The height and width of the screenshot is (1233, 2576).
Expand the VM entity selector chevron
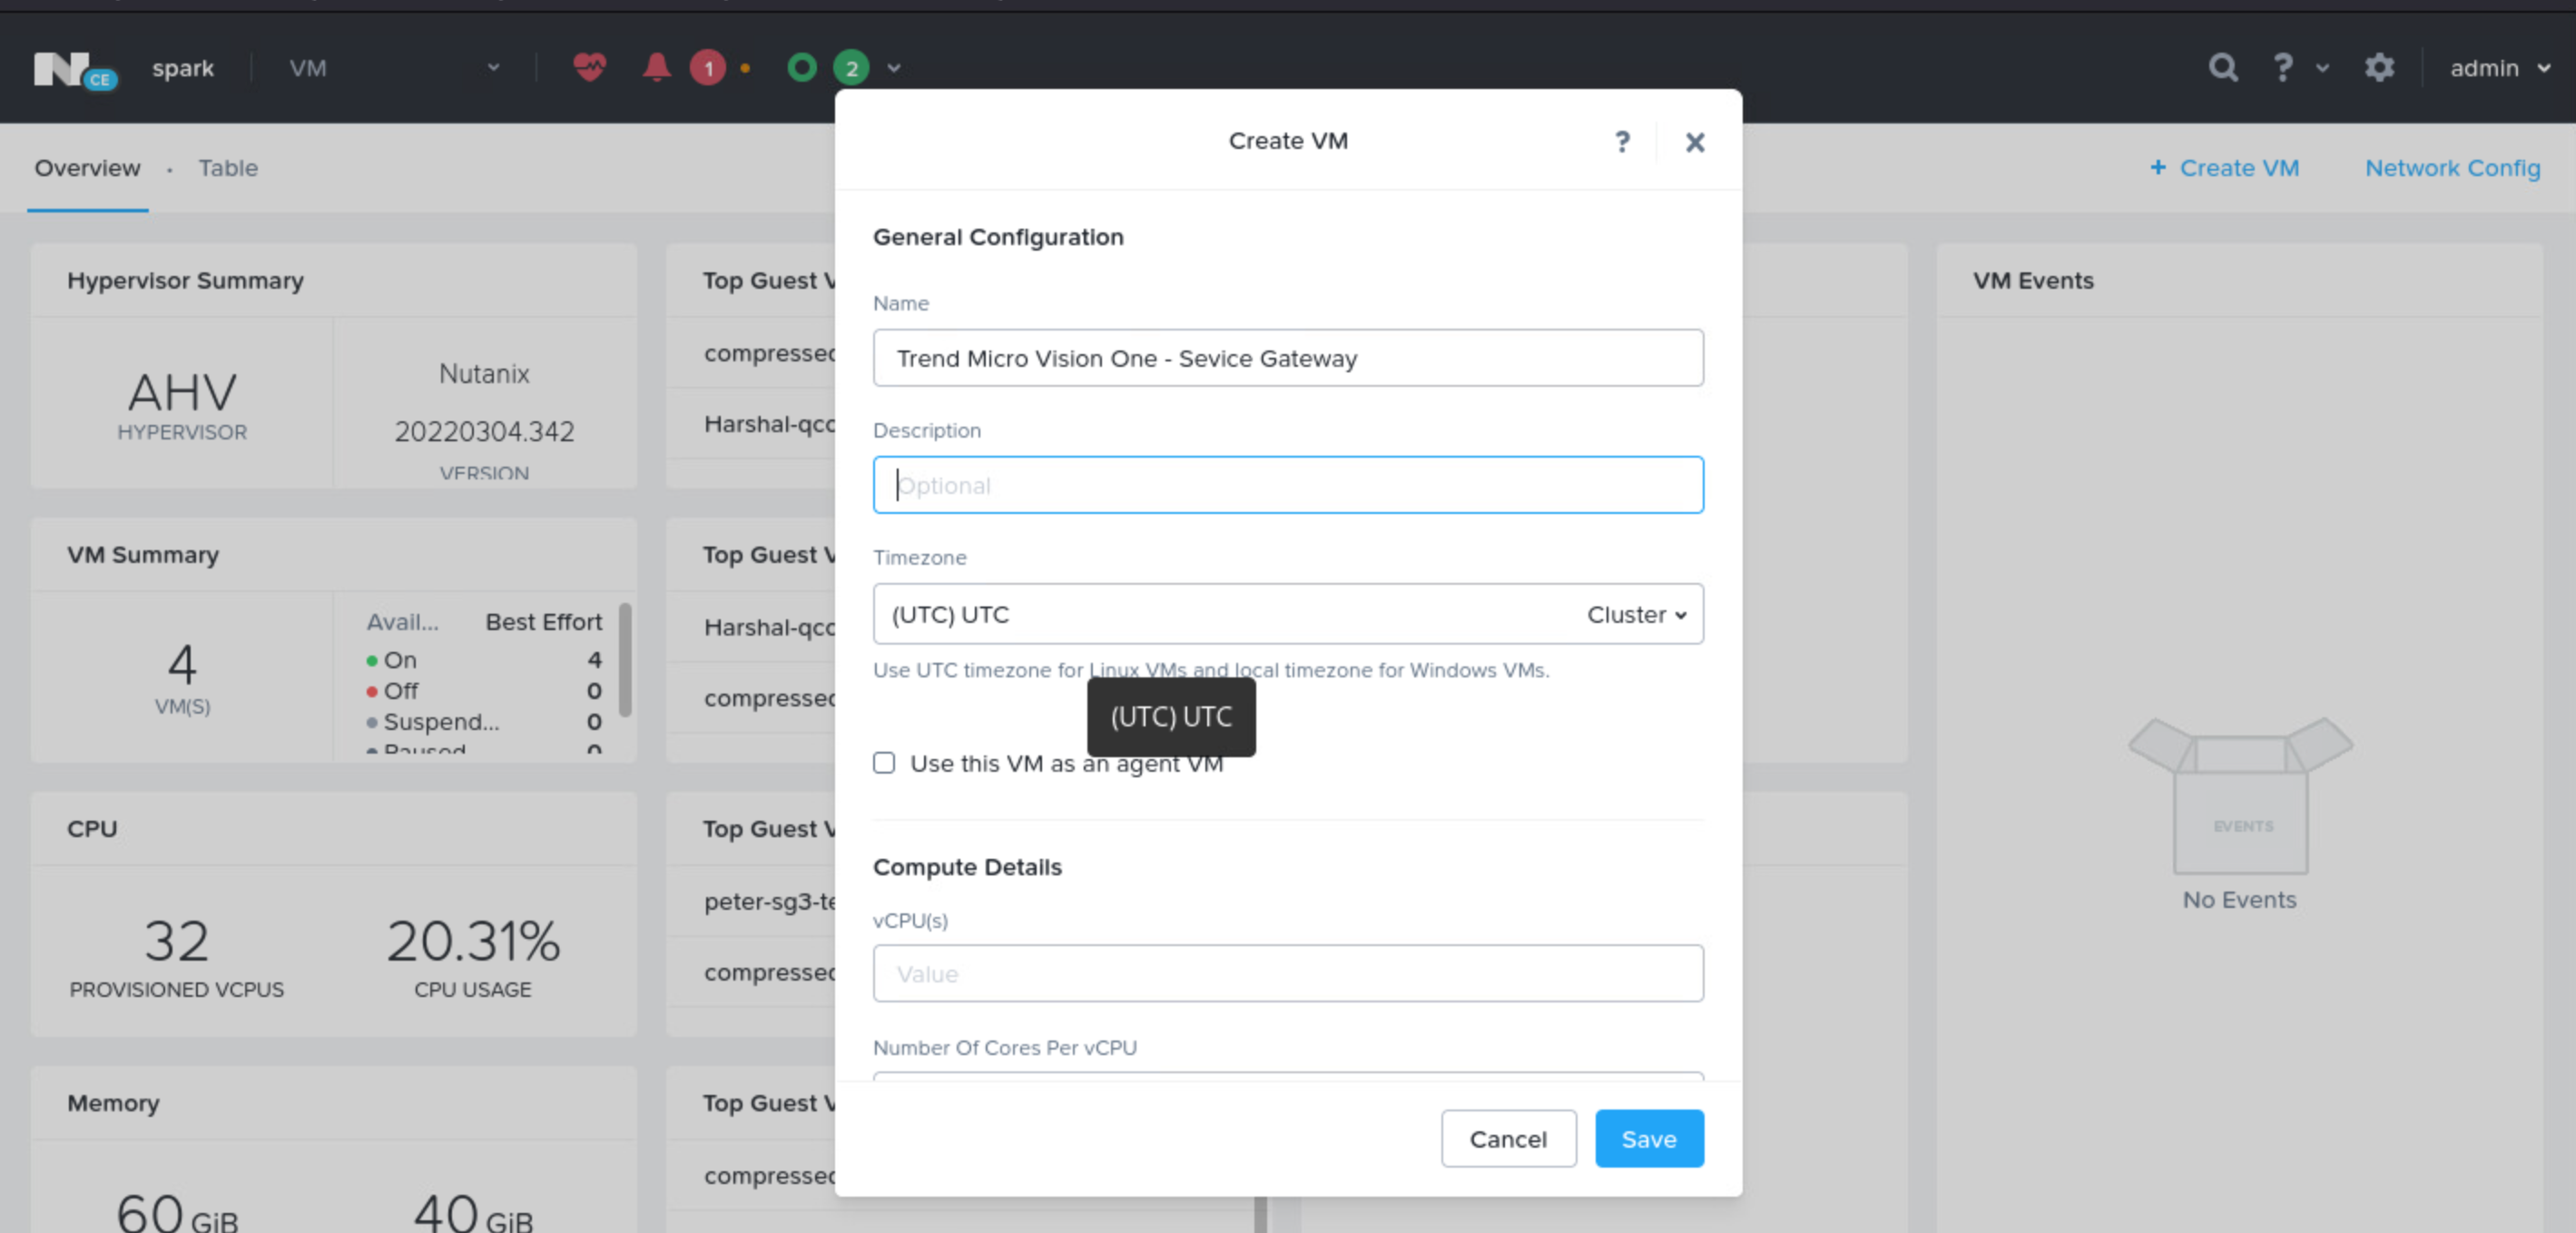pyautogui.click(x=492, y=67)
